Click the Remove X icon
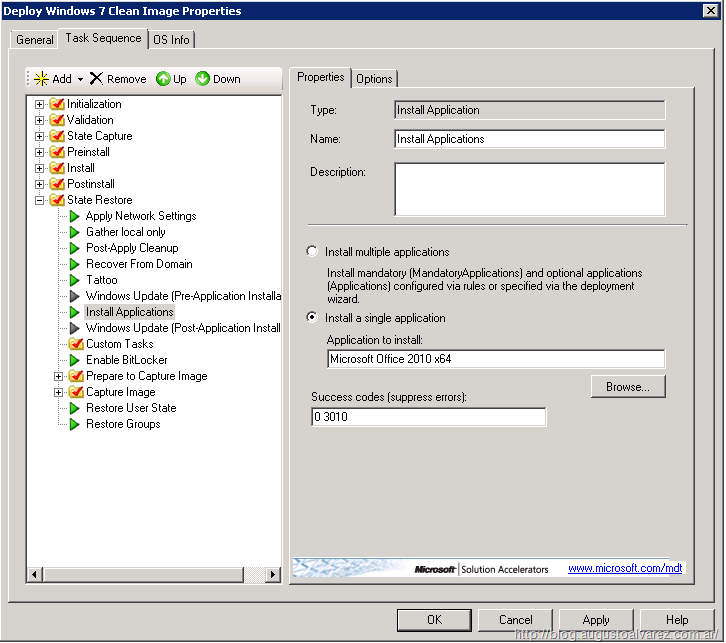 click(x=96, y=79)
